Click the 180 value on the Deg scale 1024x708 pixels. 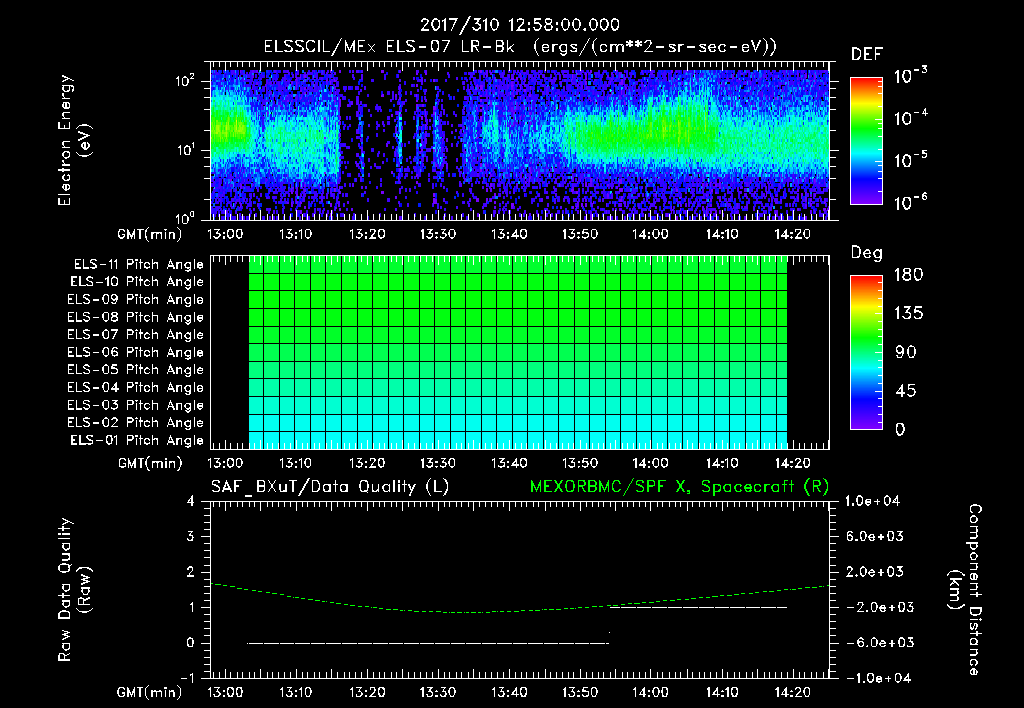908,275
